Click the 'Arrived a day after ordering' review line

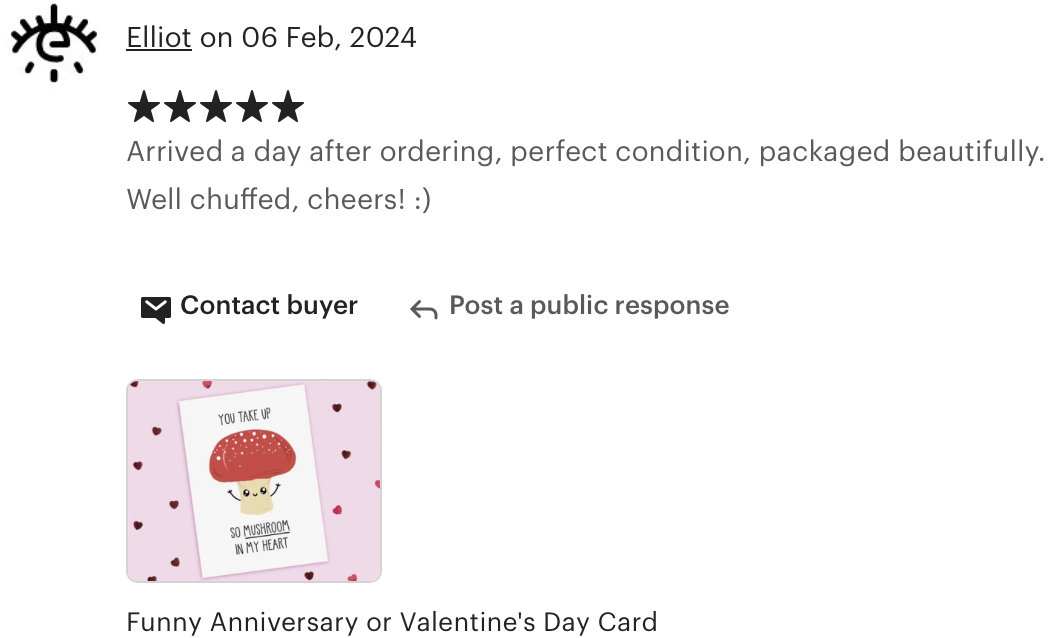(x=585, y=152)
